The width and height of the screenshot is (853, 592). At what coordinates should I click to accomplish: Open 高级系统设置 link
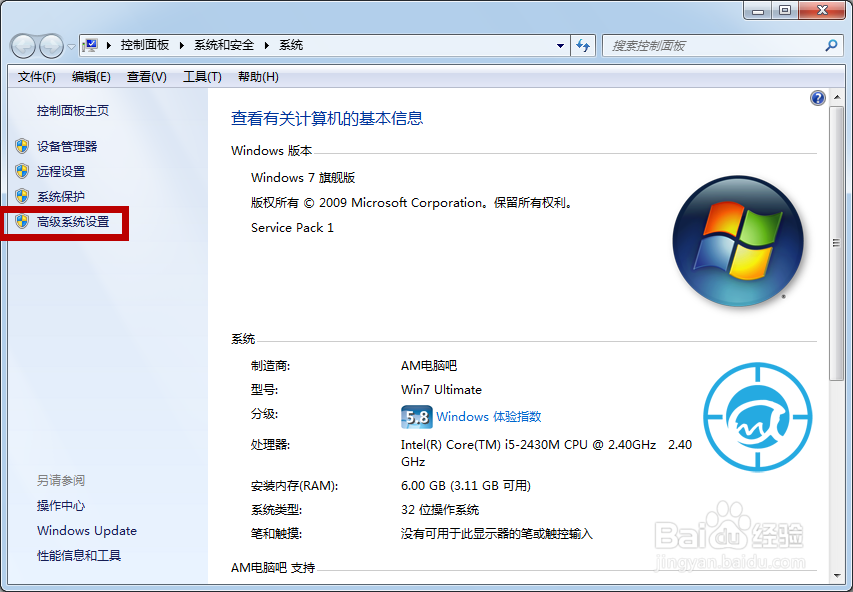point(73,221)
